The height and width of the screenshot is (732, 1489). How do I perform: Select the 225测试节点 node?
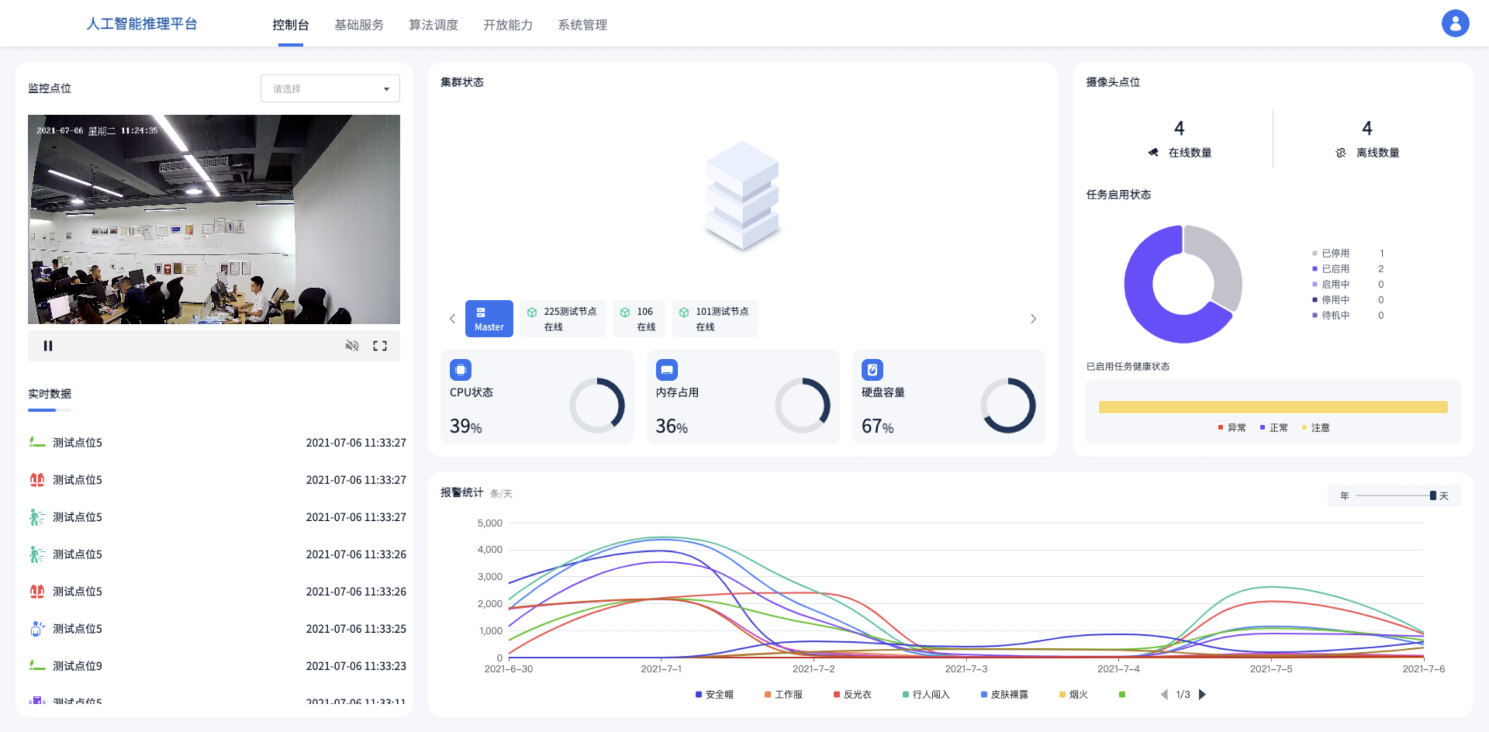click(562, 319)
